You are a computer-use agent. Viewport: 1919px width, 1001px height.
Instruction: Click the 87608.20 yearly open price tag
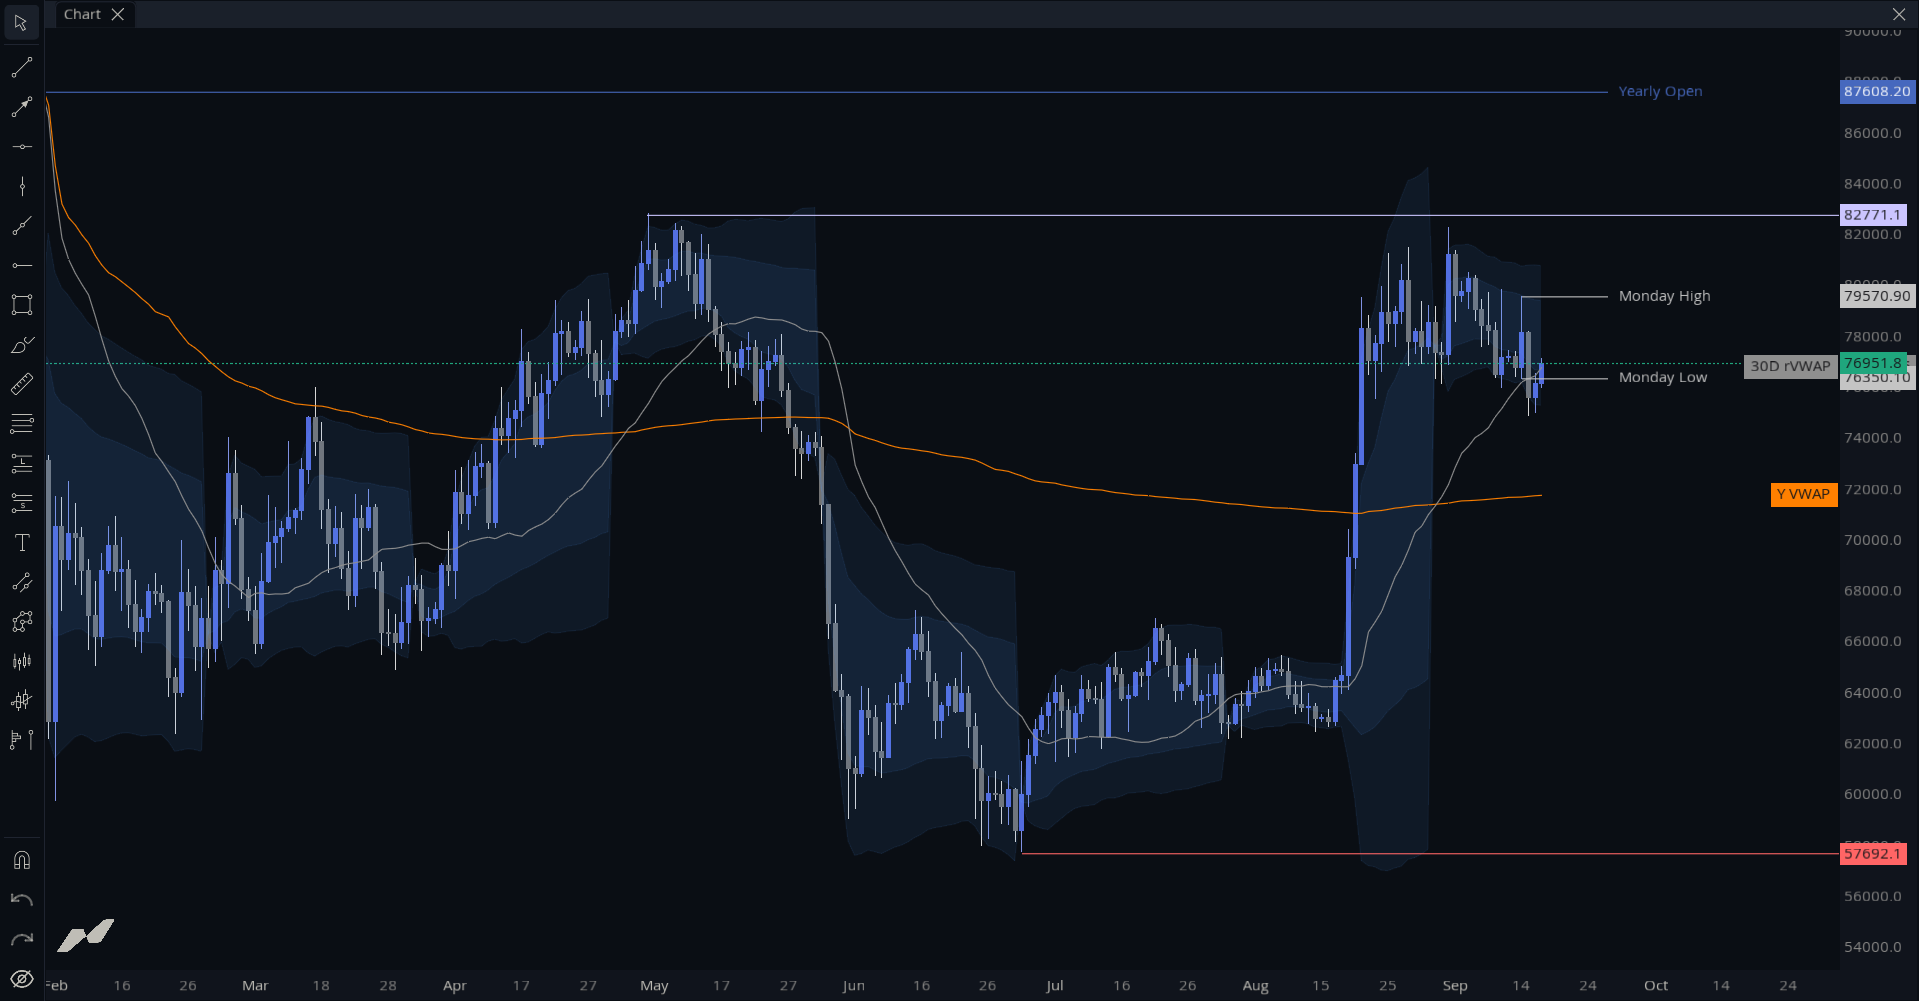tap(1877, 91)
